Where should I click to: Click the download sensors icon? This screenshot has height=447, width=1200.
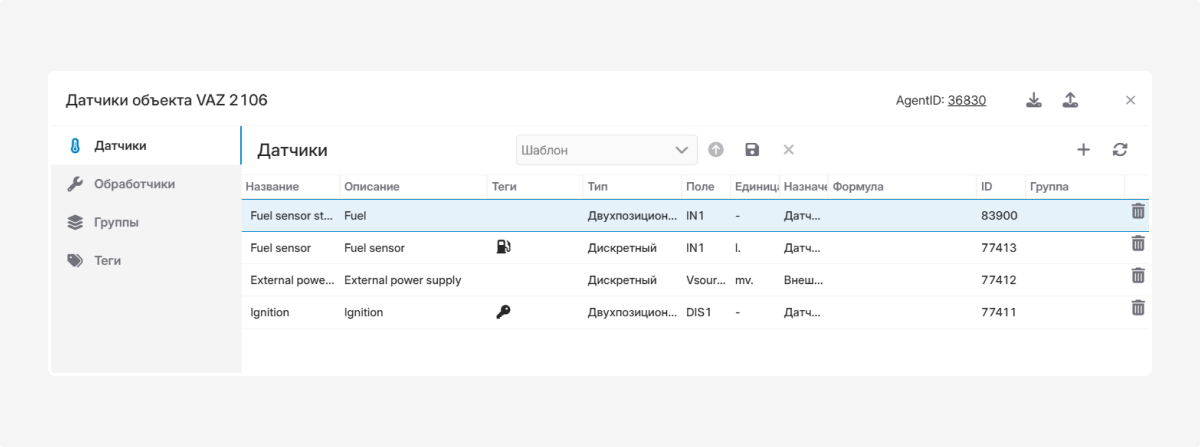1034,100
